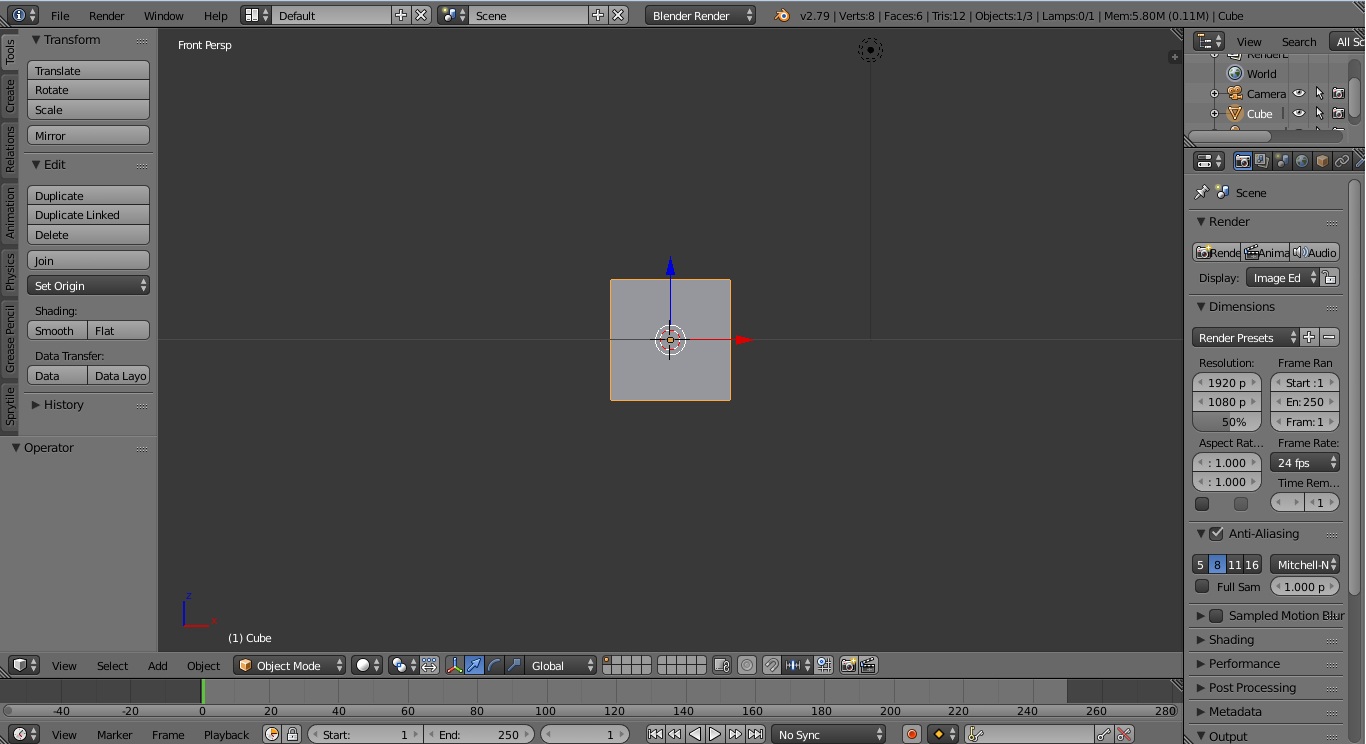Toggle the Anti-Aliasing checkbox
Image resolution: width=1366 pixels, height=744 pixels.
click(x=1216, y=533)
